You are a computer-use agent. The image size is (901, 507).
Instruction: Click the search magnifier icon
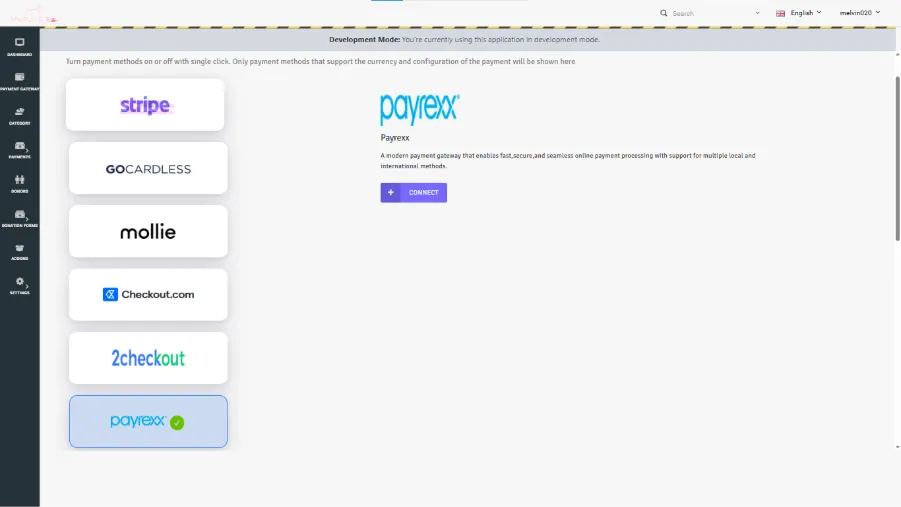(664, 13)
